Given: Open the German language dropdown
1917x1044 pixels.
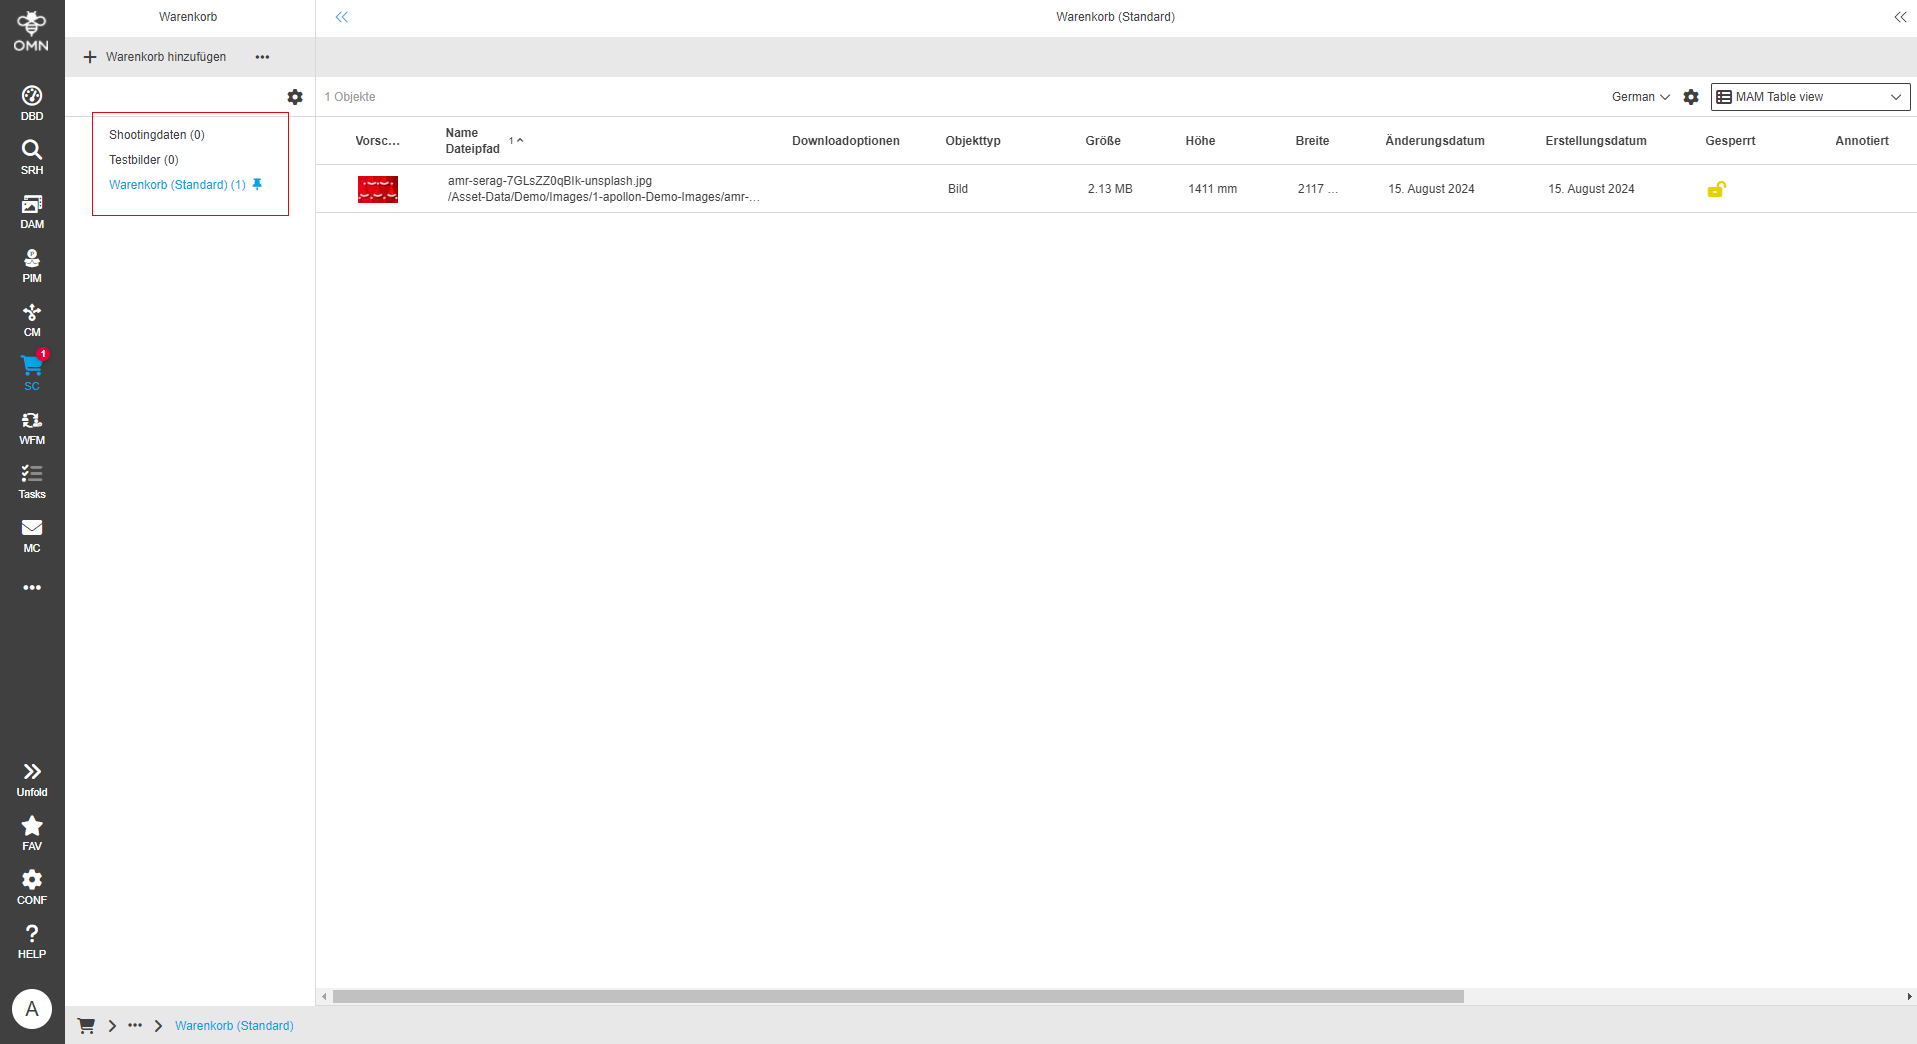Looking at the screenshot, I should 1640,97.
